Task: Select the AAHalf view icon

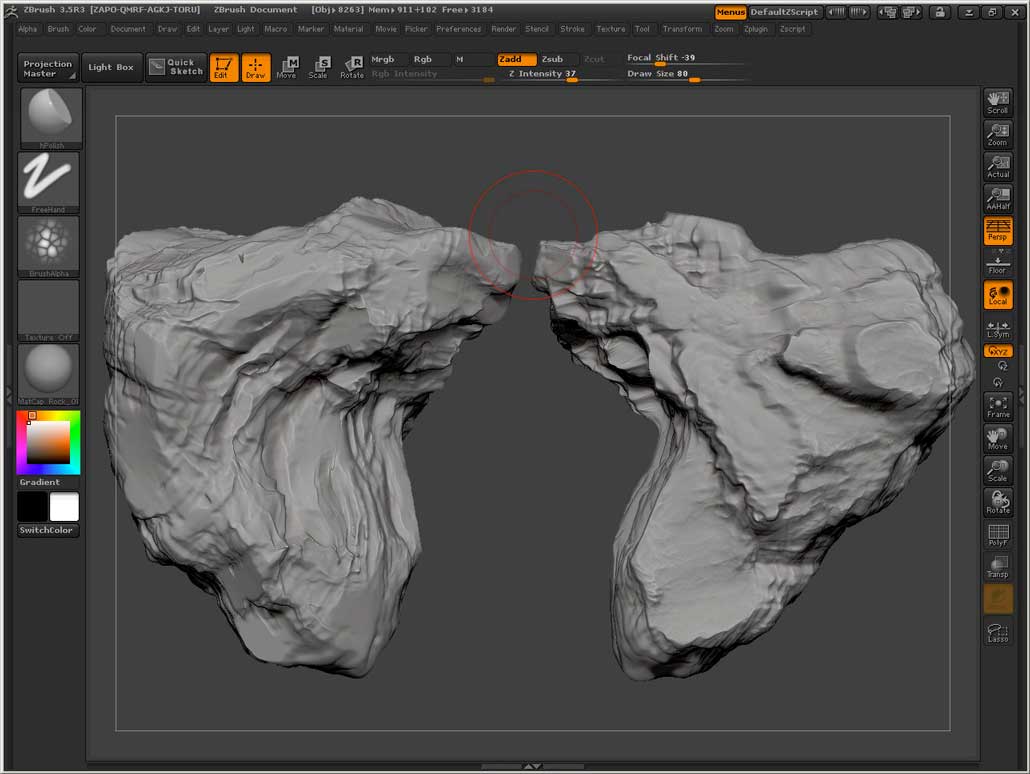Action: [x=997, y=198]
